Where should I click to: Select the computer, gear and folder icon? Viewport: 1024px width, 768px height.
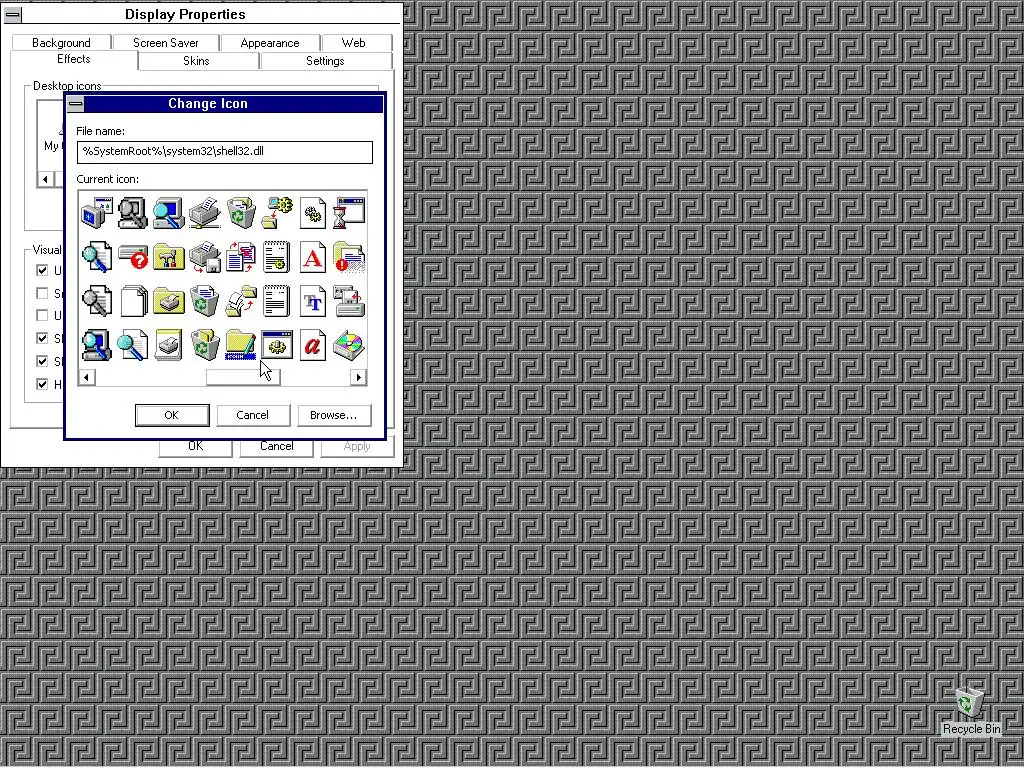[277, 213]
